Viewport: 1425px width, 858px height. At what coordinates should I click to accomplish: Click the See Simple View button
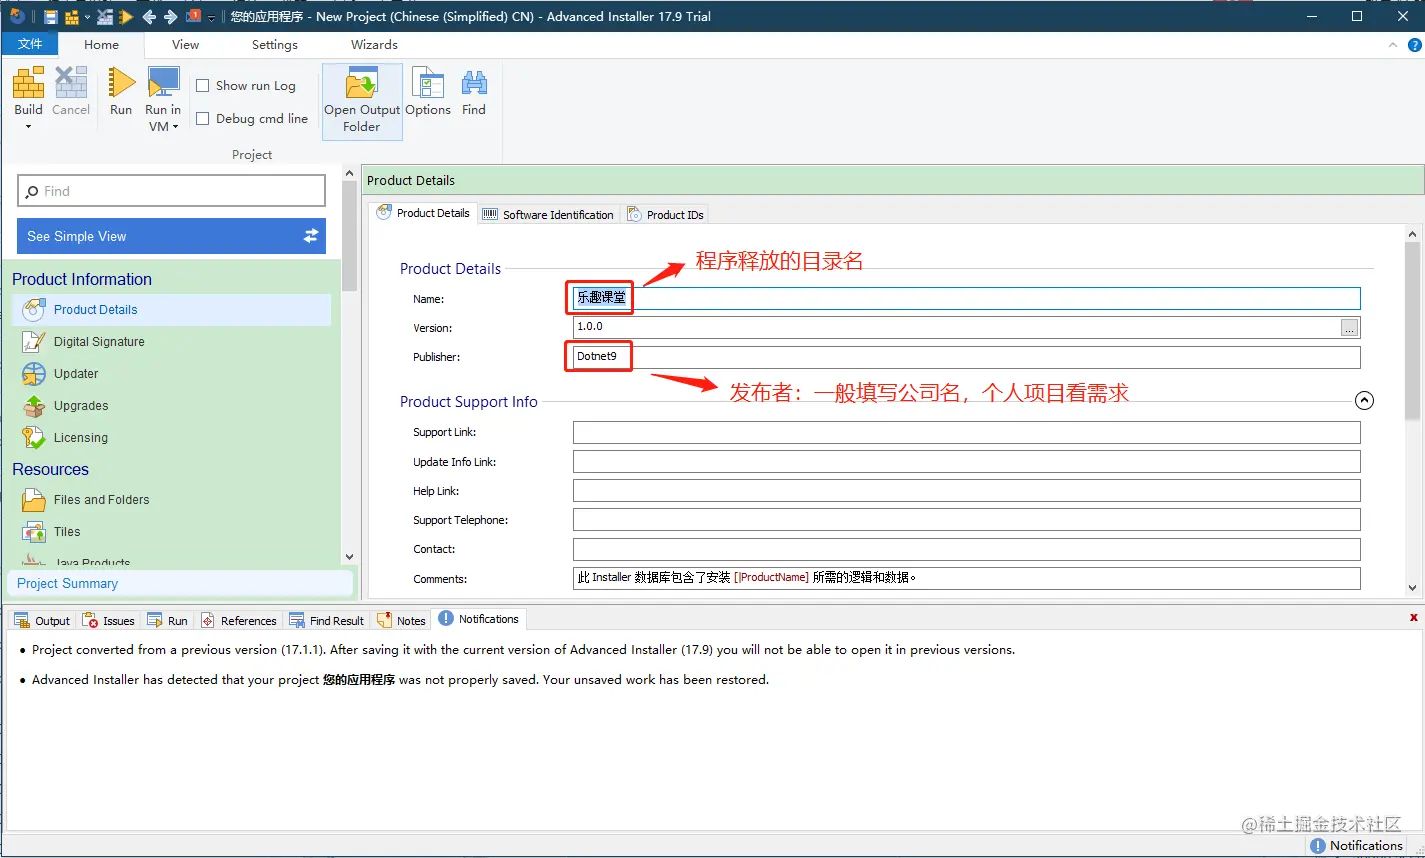point(171,236)
